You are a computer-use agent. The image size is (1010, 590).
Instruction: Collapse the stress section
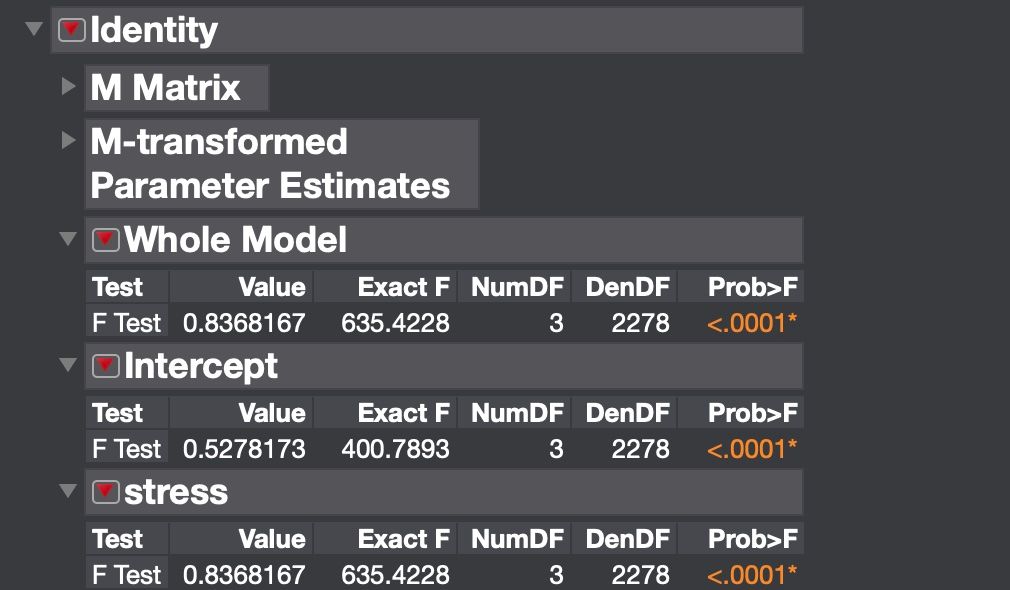[x=67, y=492]
